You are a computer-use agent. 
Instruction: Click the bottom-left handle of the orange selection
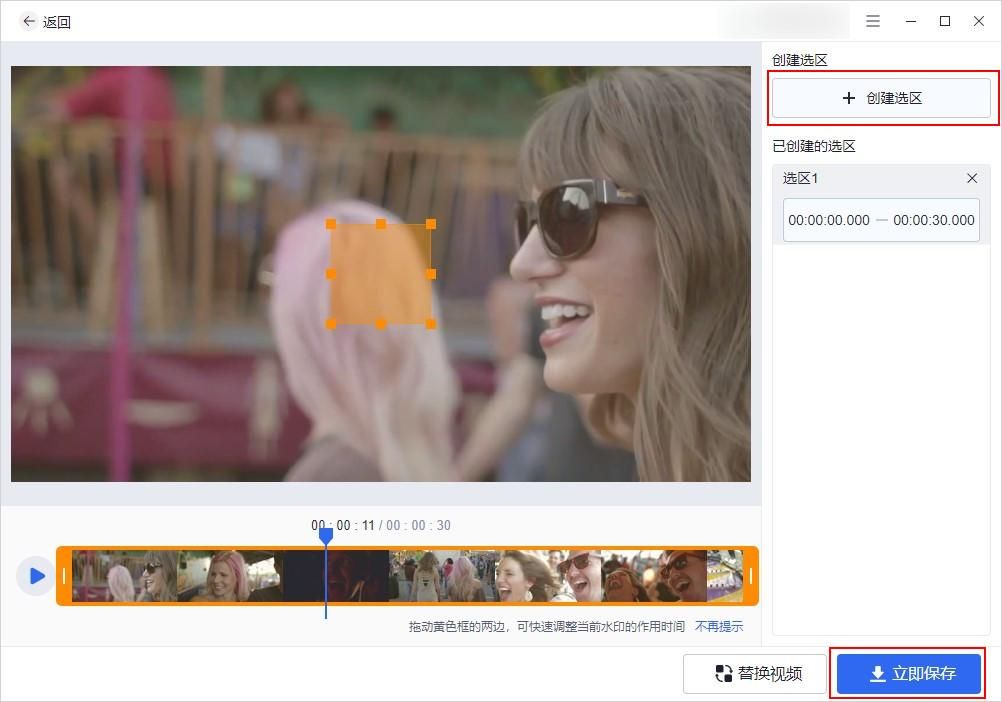coord(331,324)
